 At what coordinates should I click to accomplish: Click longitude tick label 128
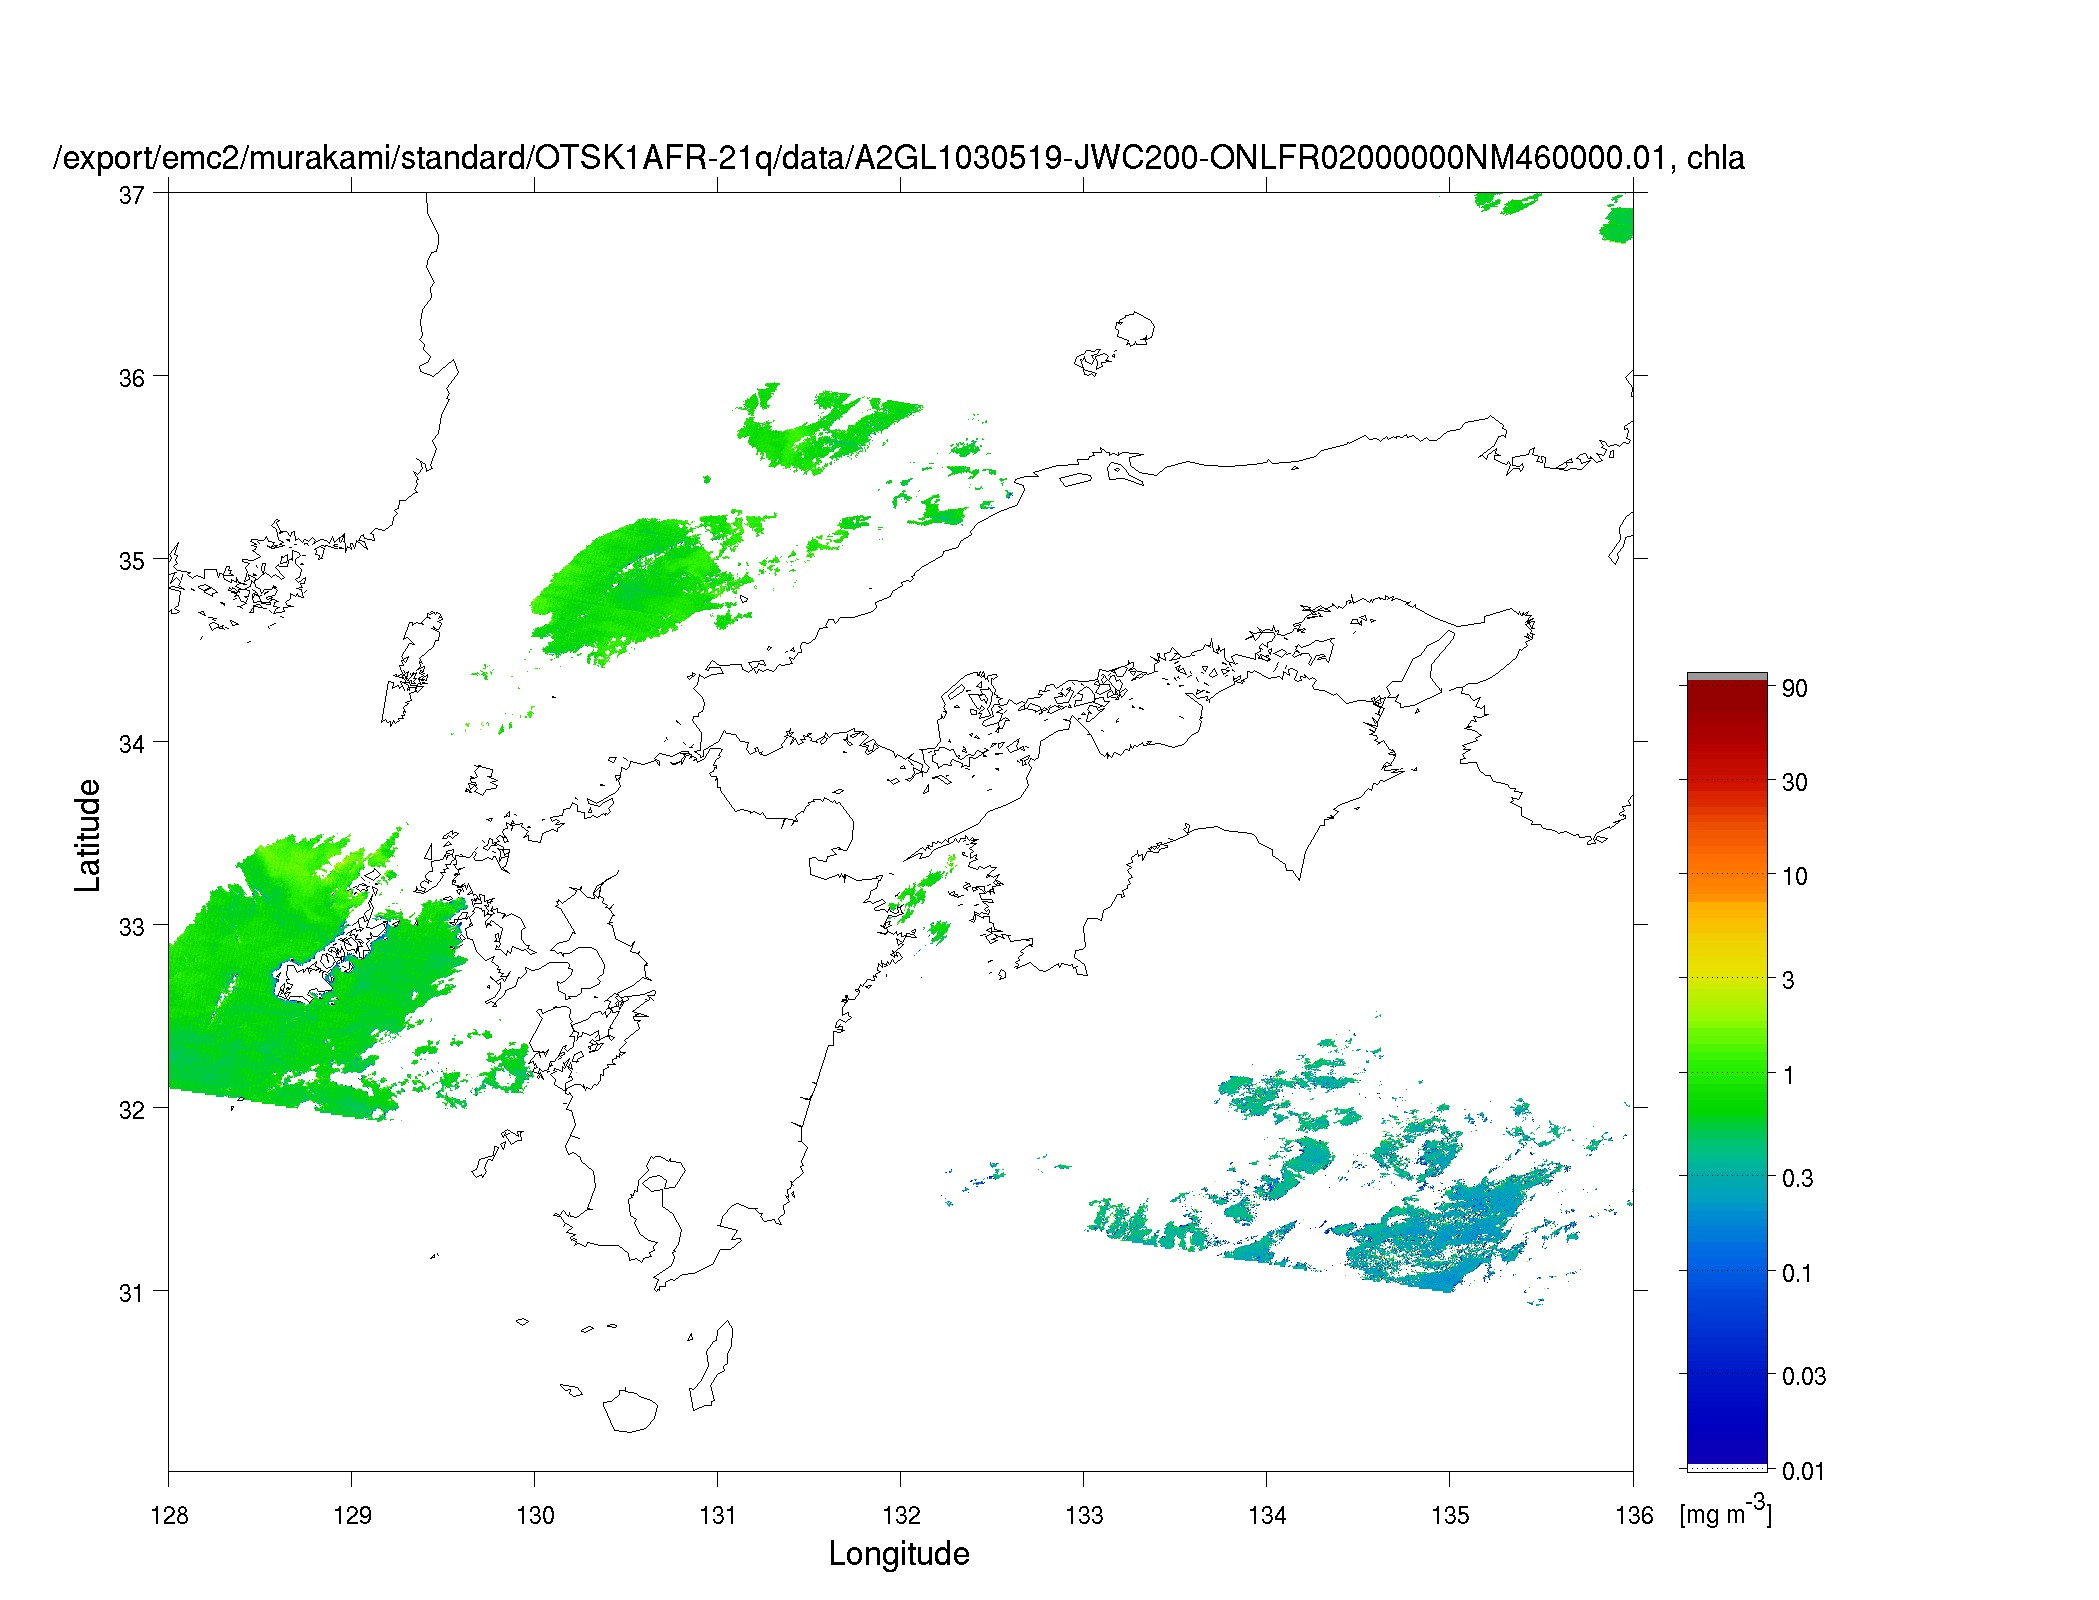point(169,1515)
